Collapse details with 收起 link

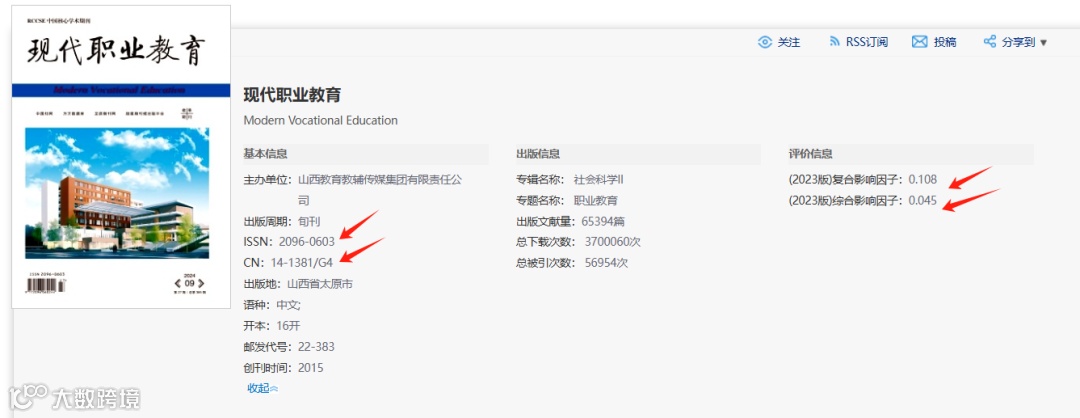click(x=262, y=388)
